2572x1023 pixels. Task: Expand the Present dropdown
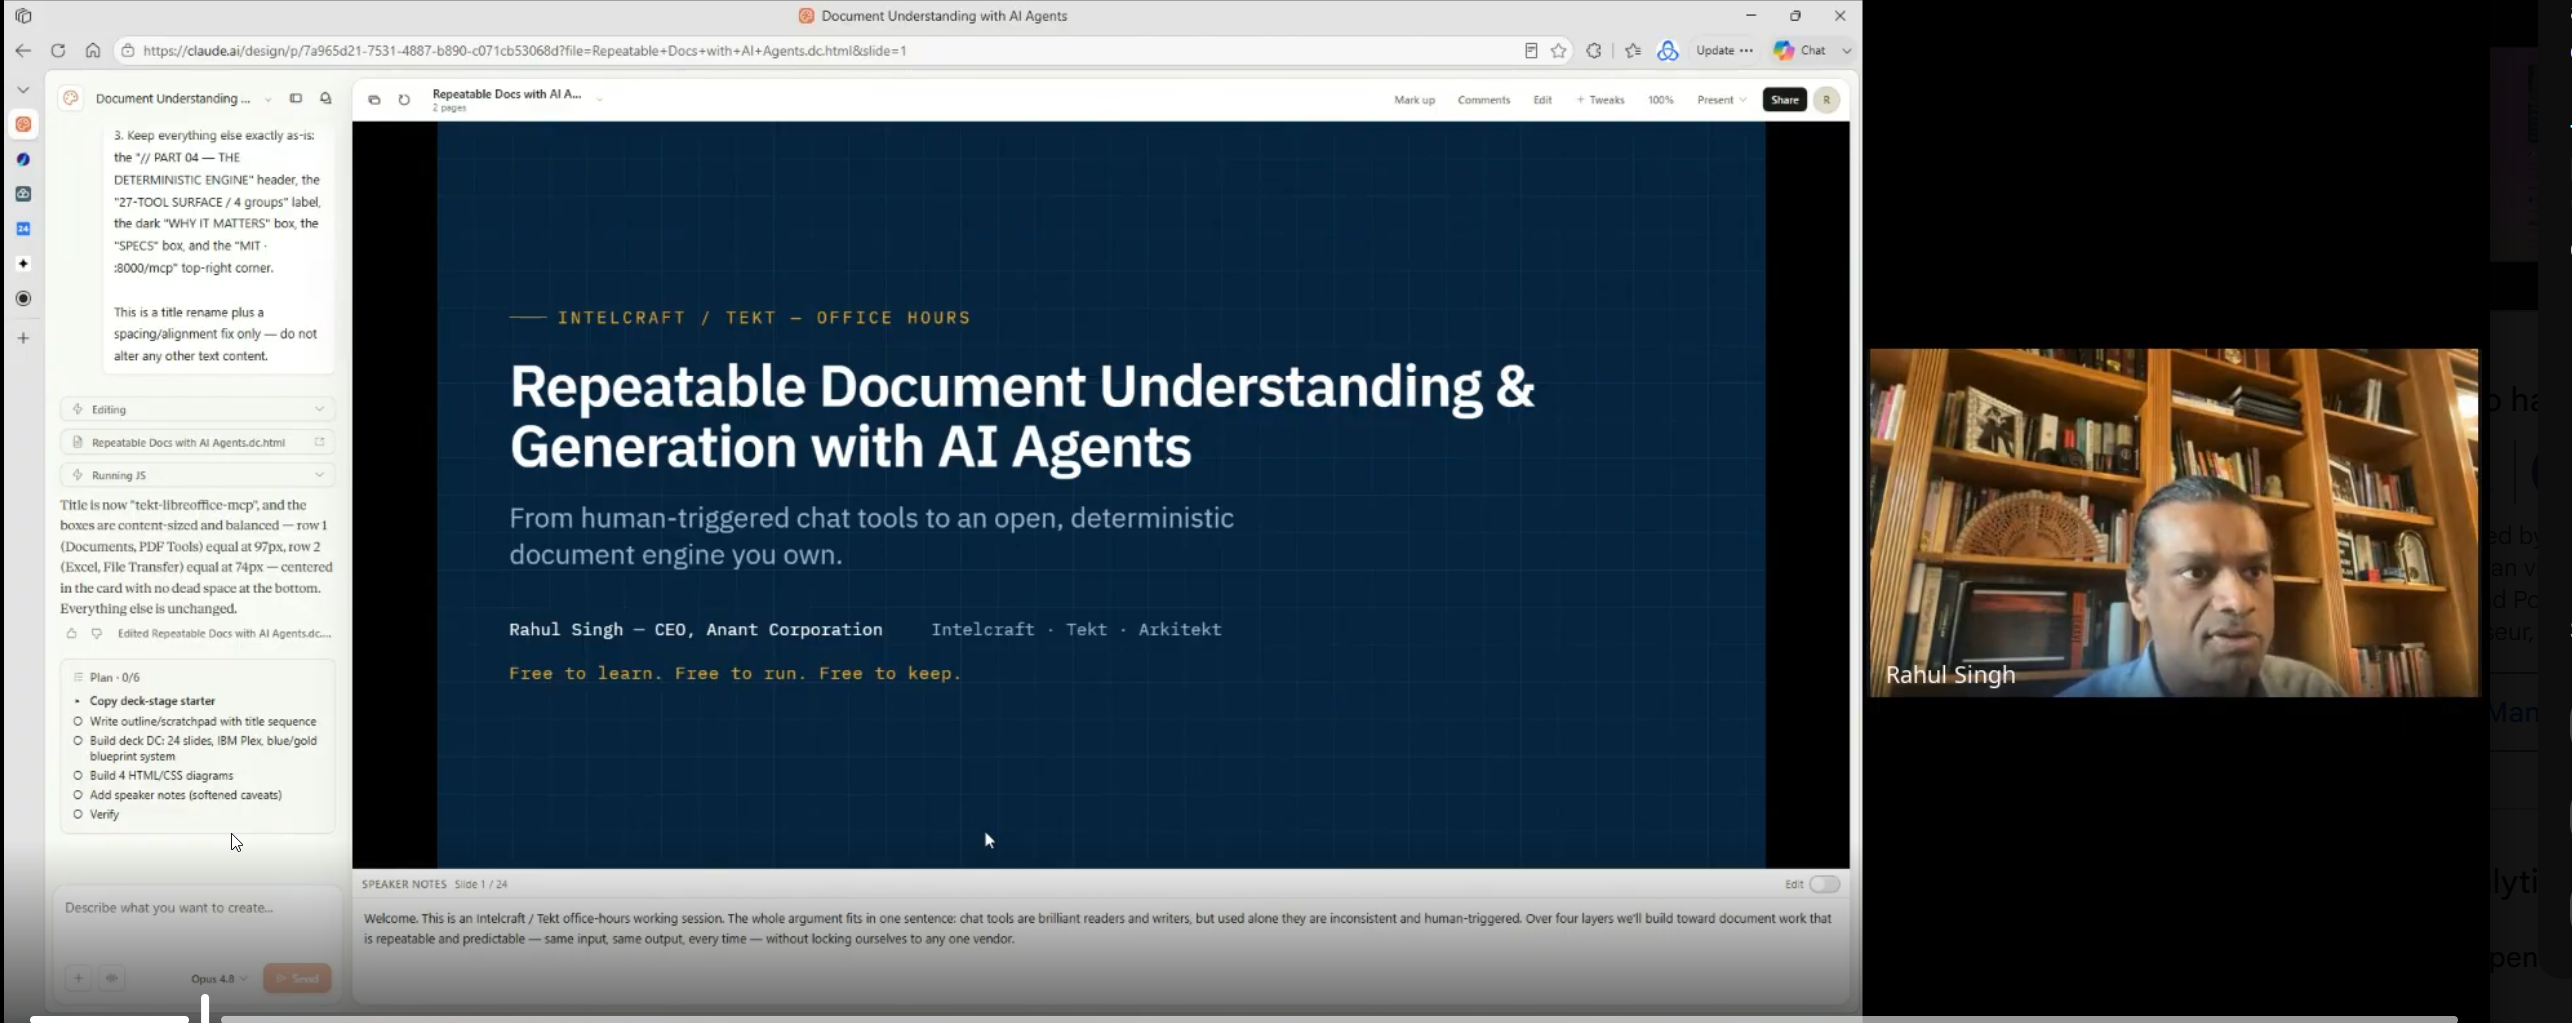(x=1721, y=100)
